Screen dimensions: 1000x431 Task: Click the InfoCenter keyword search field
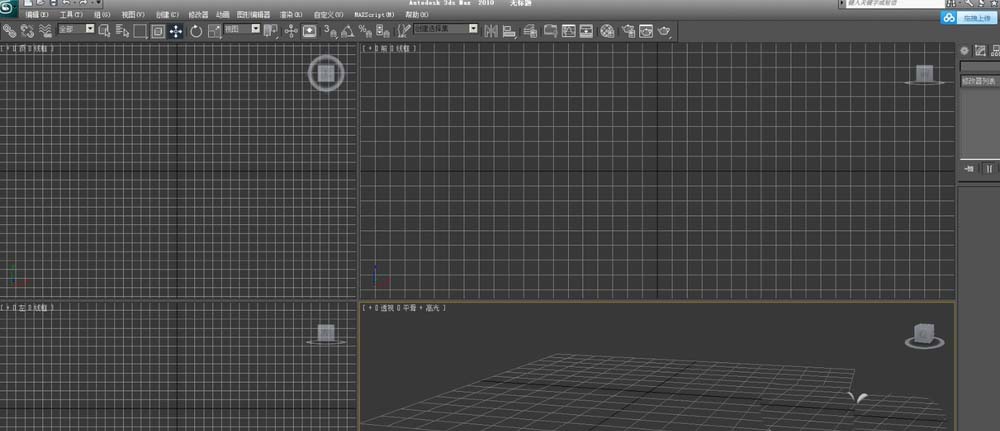tap(895, 3)
